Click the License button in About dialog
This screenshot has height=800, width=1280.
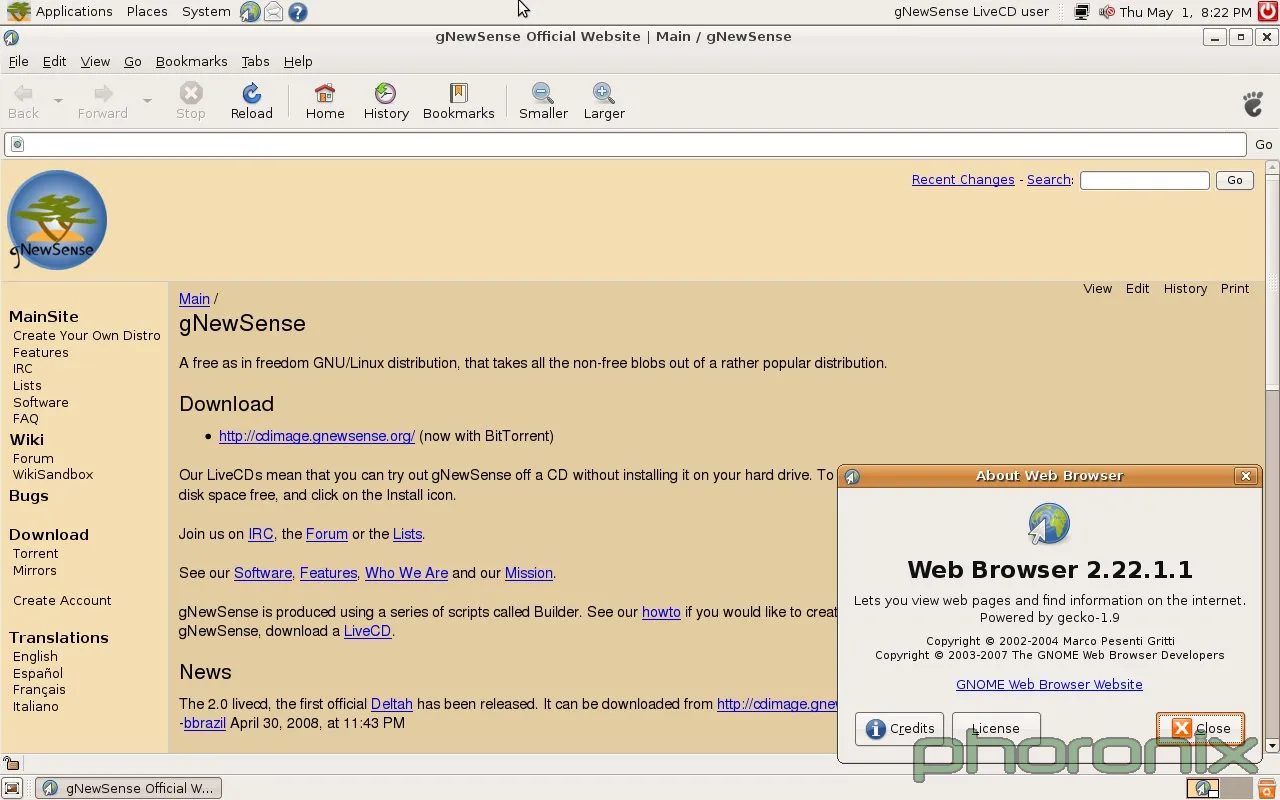[996, 728]
